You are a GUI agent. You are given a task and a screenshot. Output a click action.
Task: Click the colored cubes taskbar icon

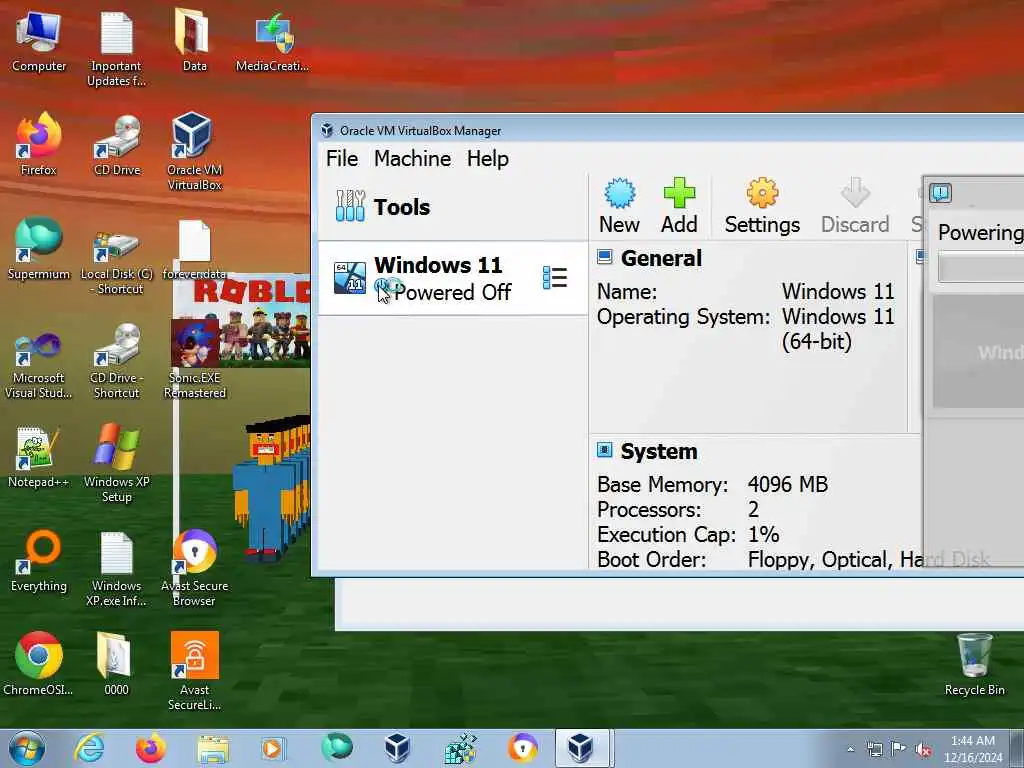460,748
